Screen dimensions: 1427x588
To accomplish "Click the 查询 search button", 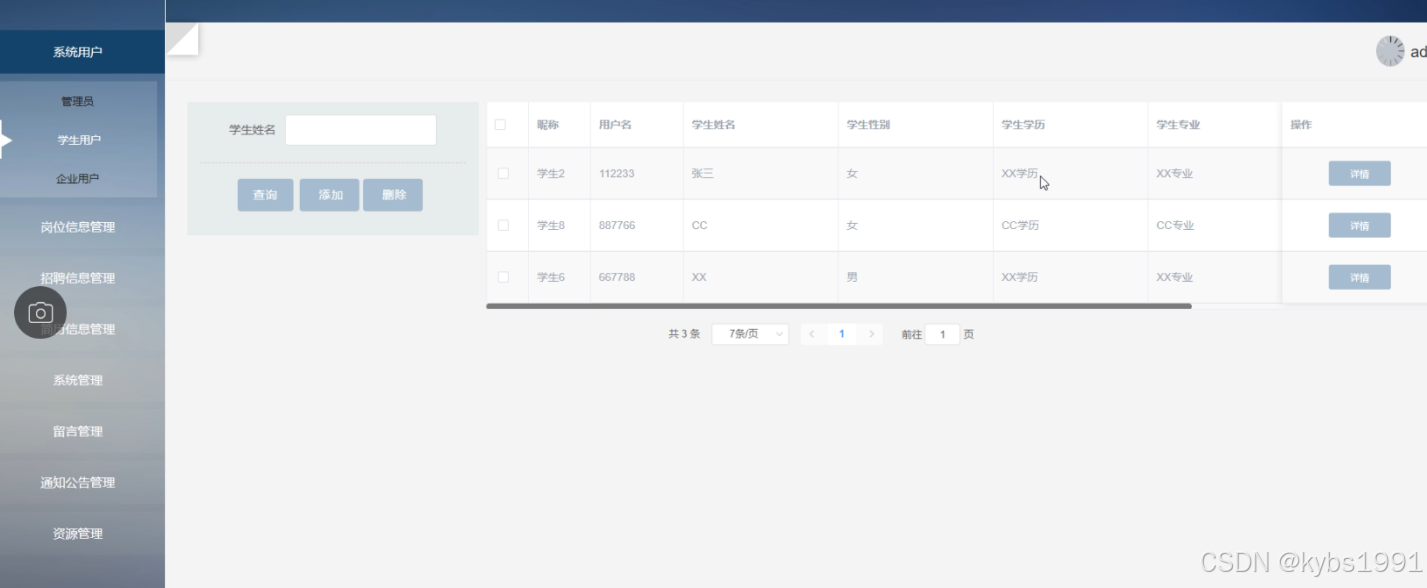I will click(x=265, y=195).
